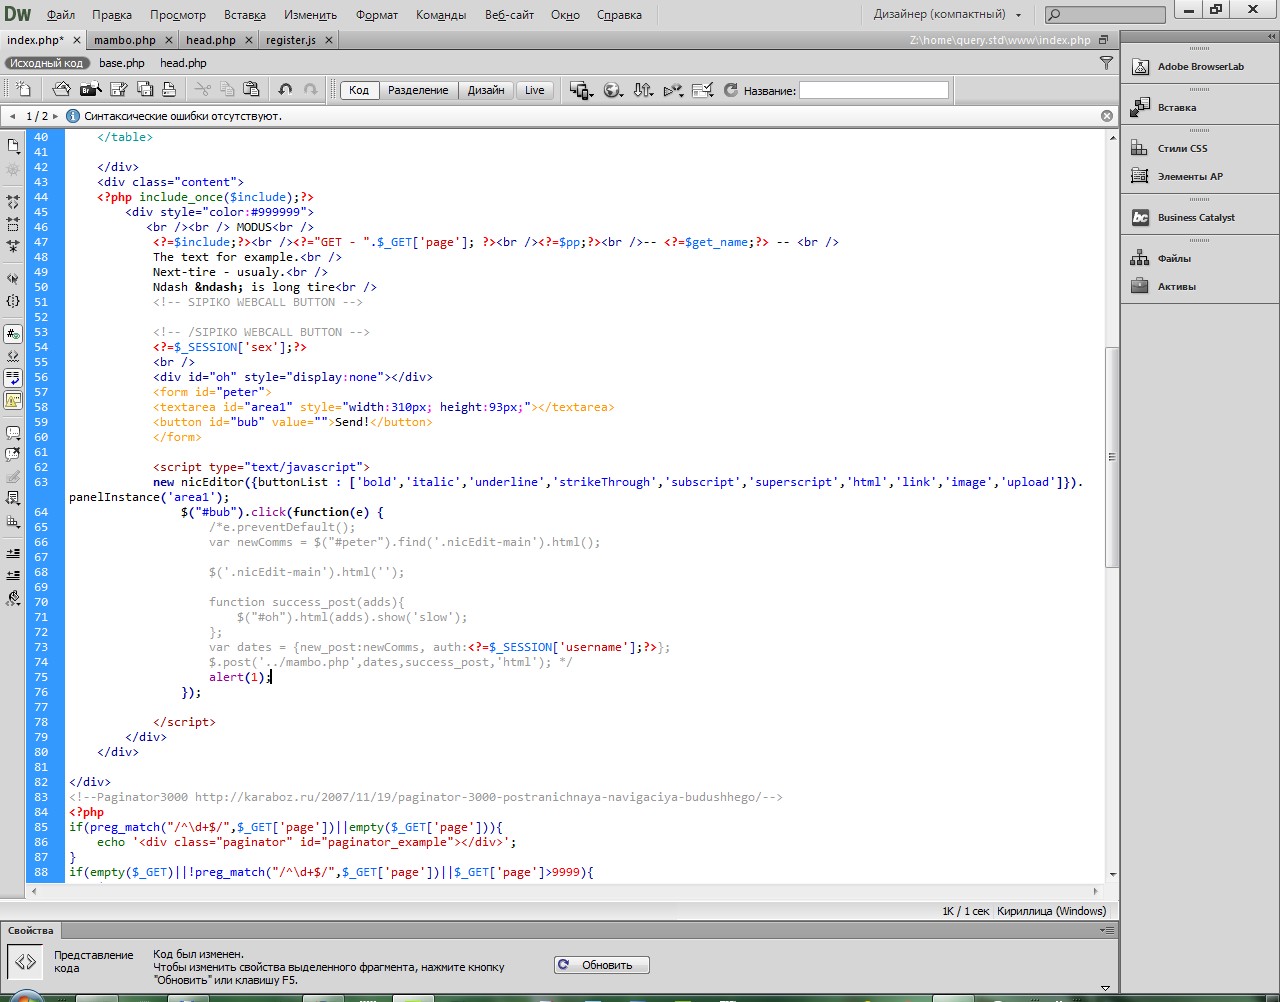Open the Multiscreen preview dropdown

581,90
